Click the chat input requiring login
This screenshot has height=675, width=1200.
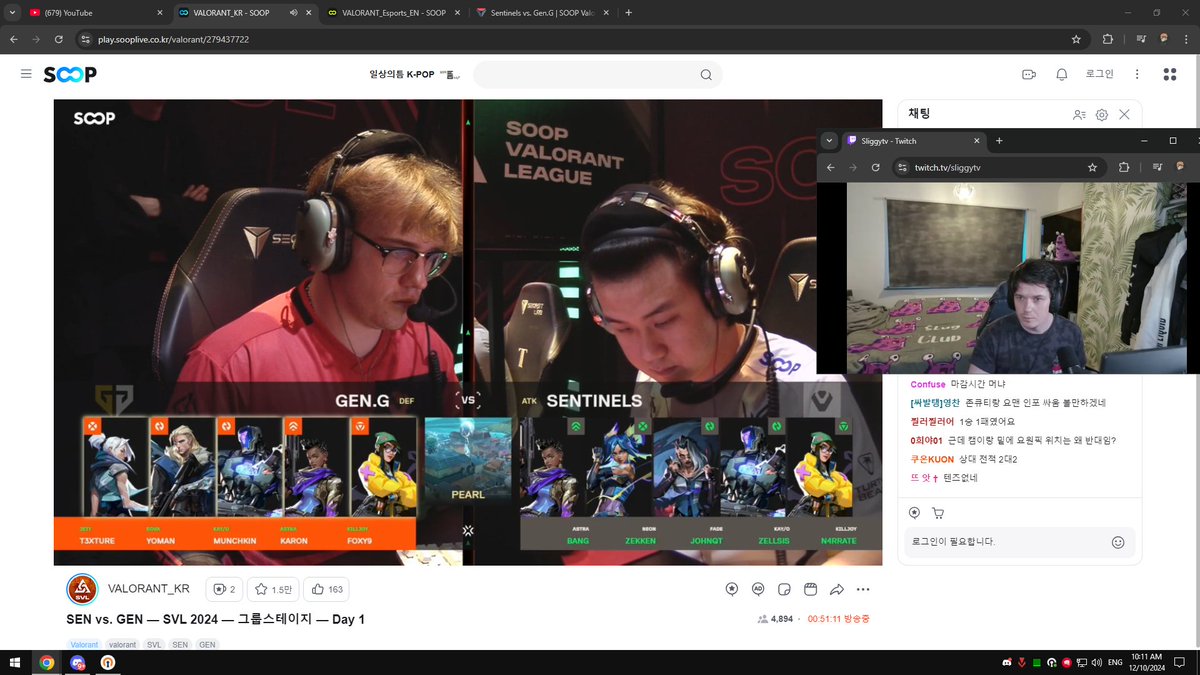coord(1007,542)
